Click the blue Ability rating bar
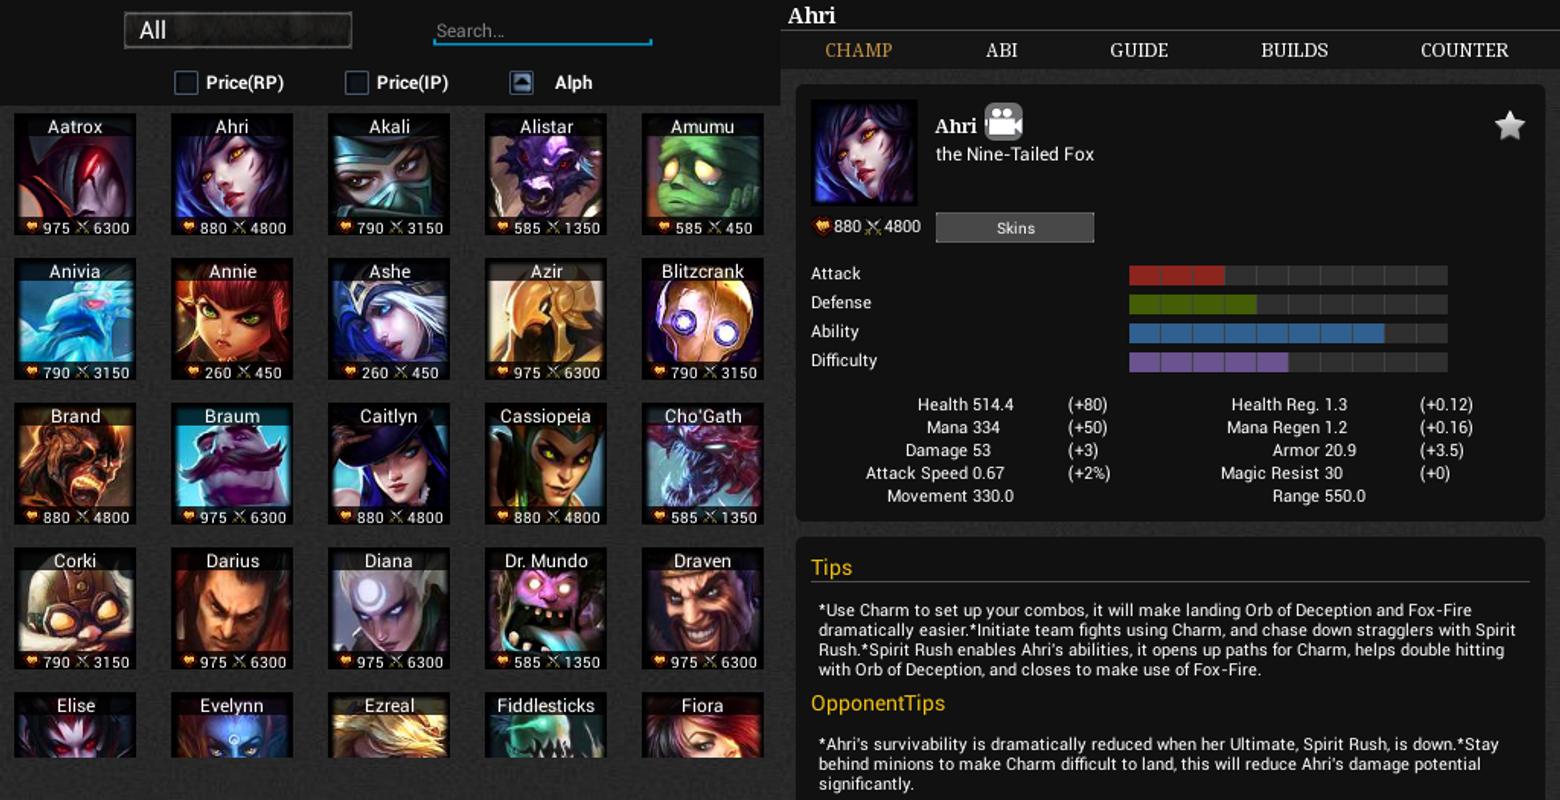This screenshot has width=1560, height=800. click(x=1288, y=333)
